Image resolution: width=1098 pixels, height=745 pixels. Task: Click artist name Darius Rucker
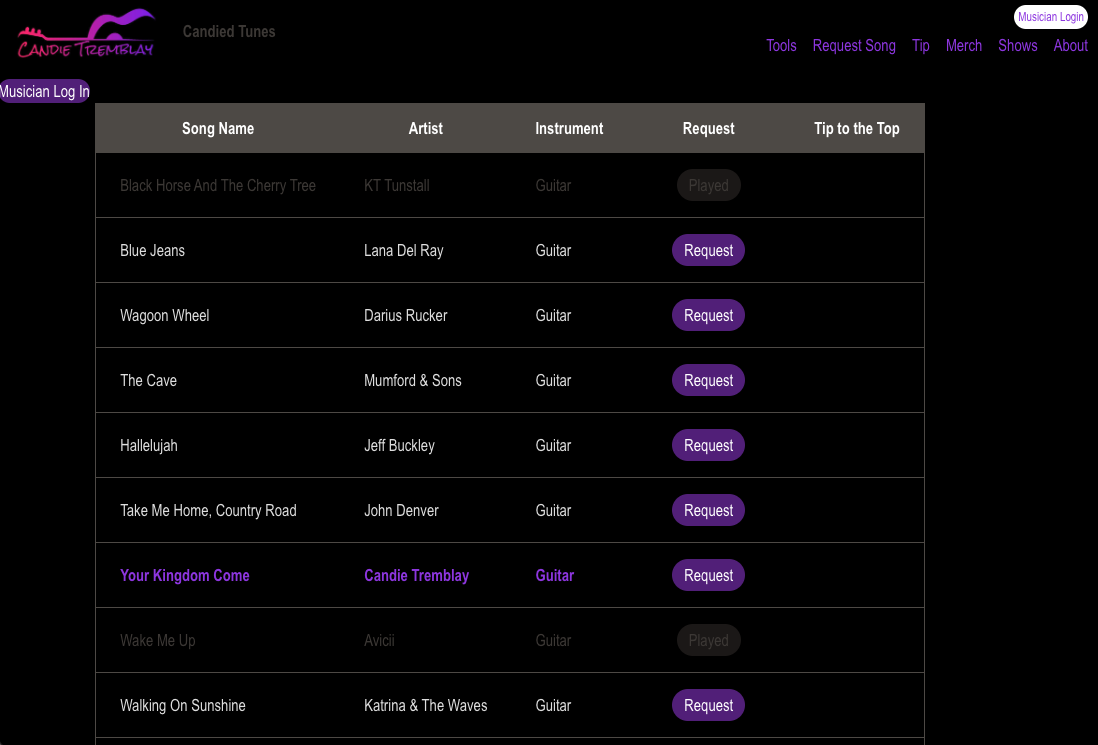[x=405, y=316]
